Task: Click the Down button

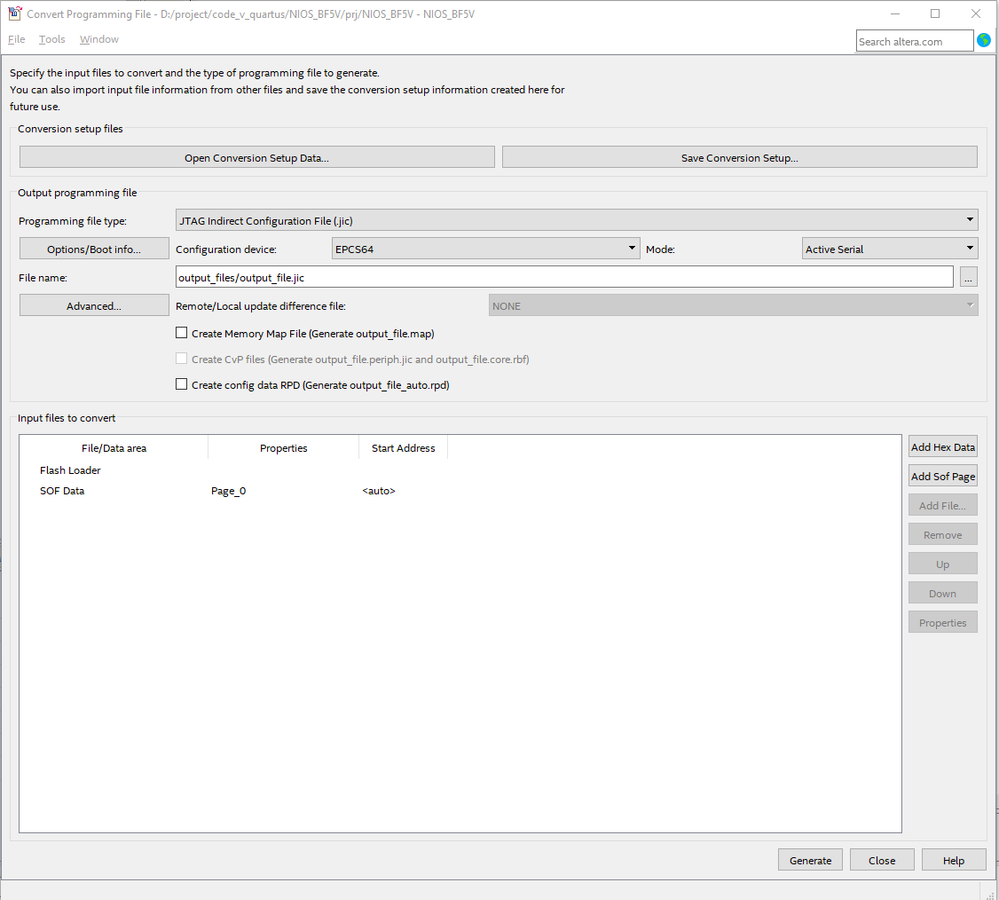Action: point(942,593)
